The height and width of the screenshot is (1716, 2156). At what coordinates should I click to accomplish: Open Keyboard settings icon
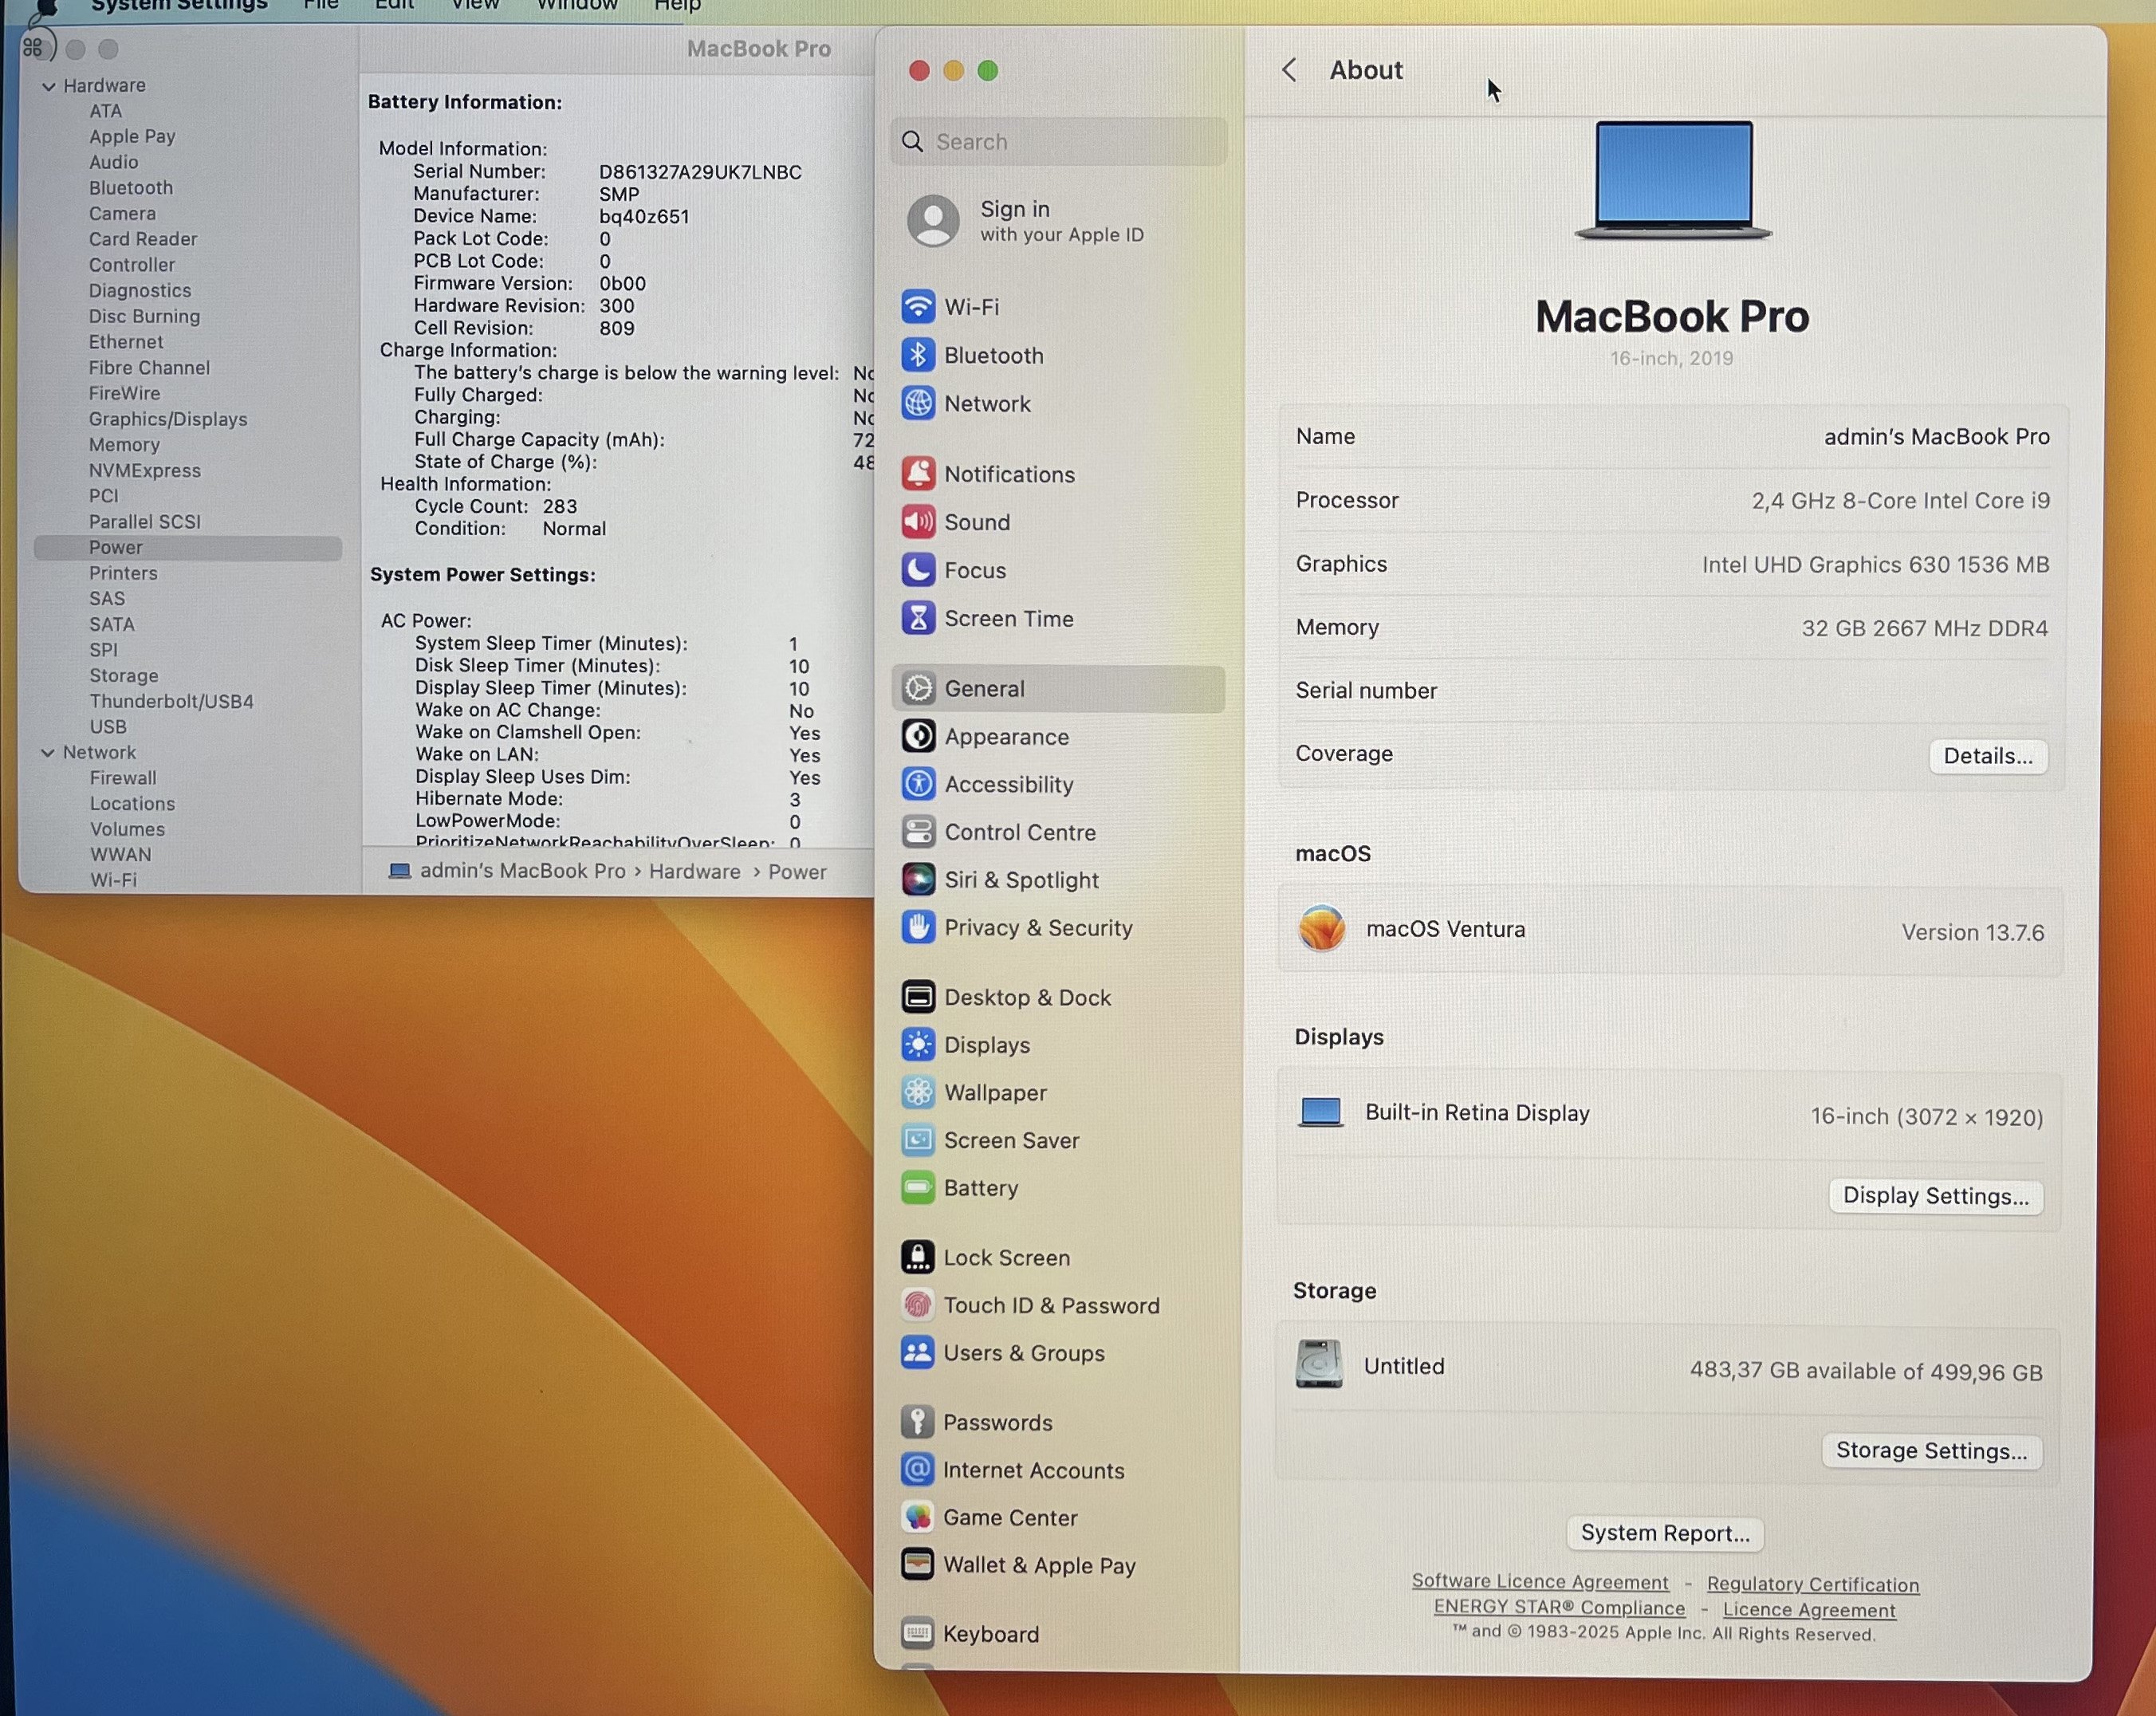[917, 1634]
